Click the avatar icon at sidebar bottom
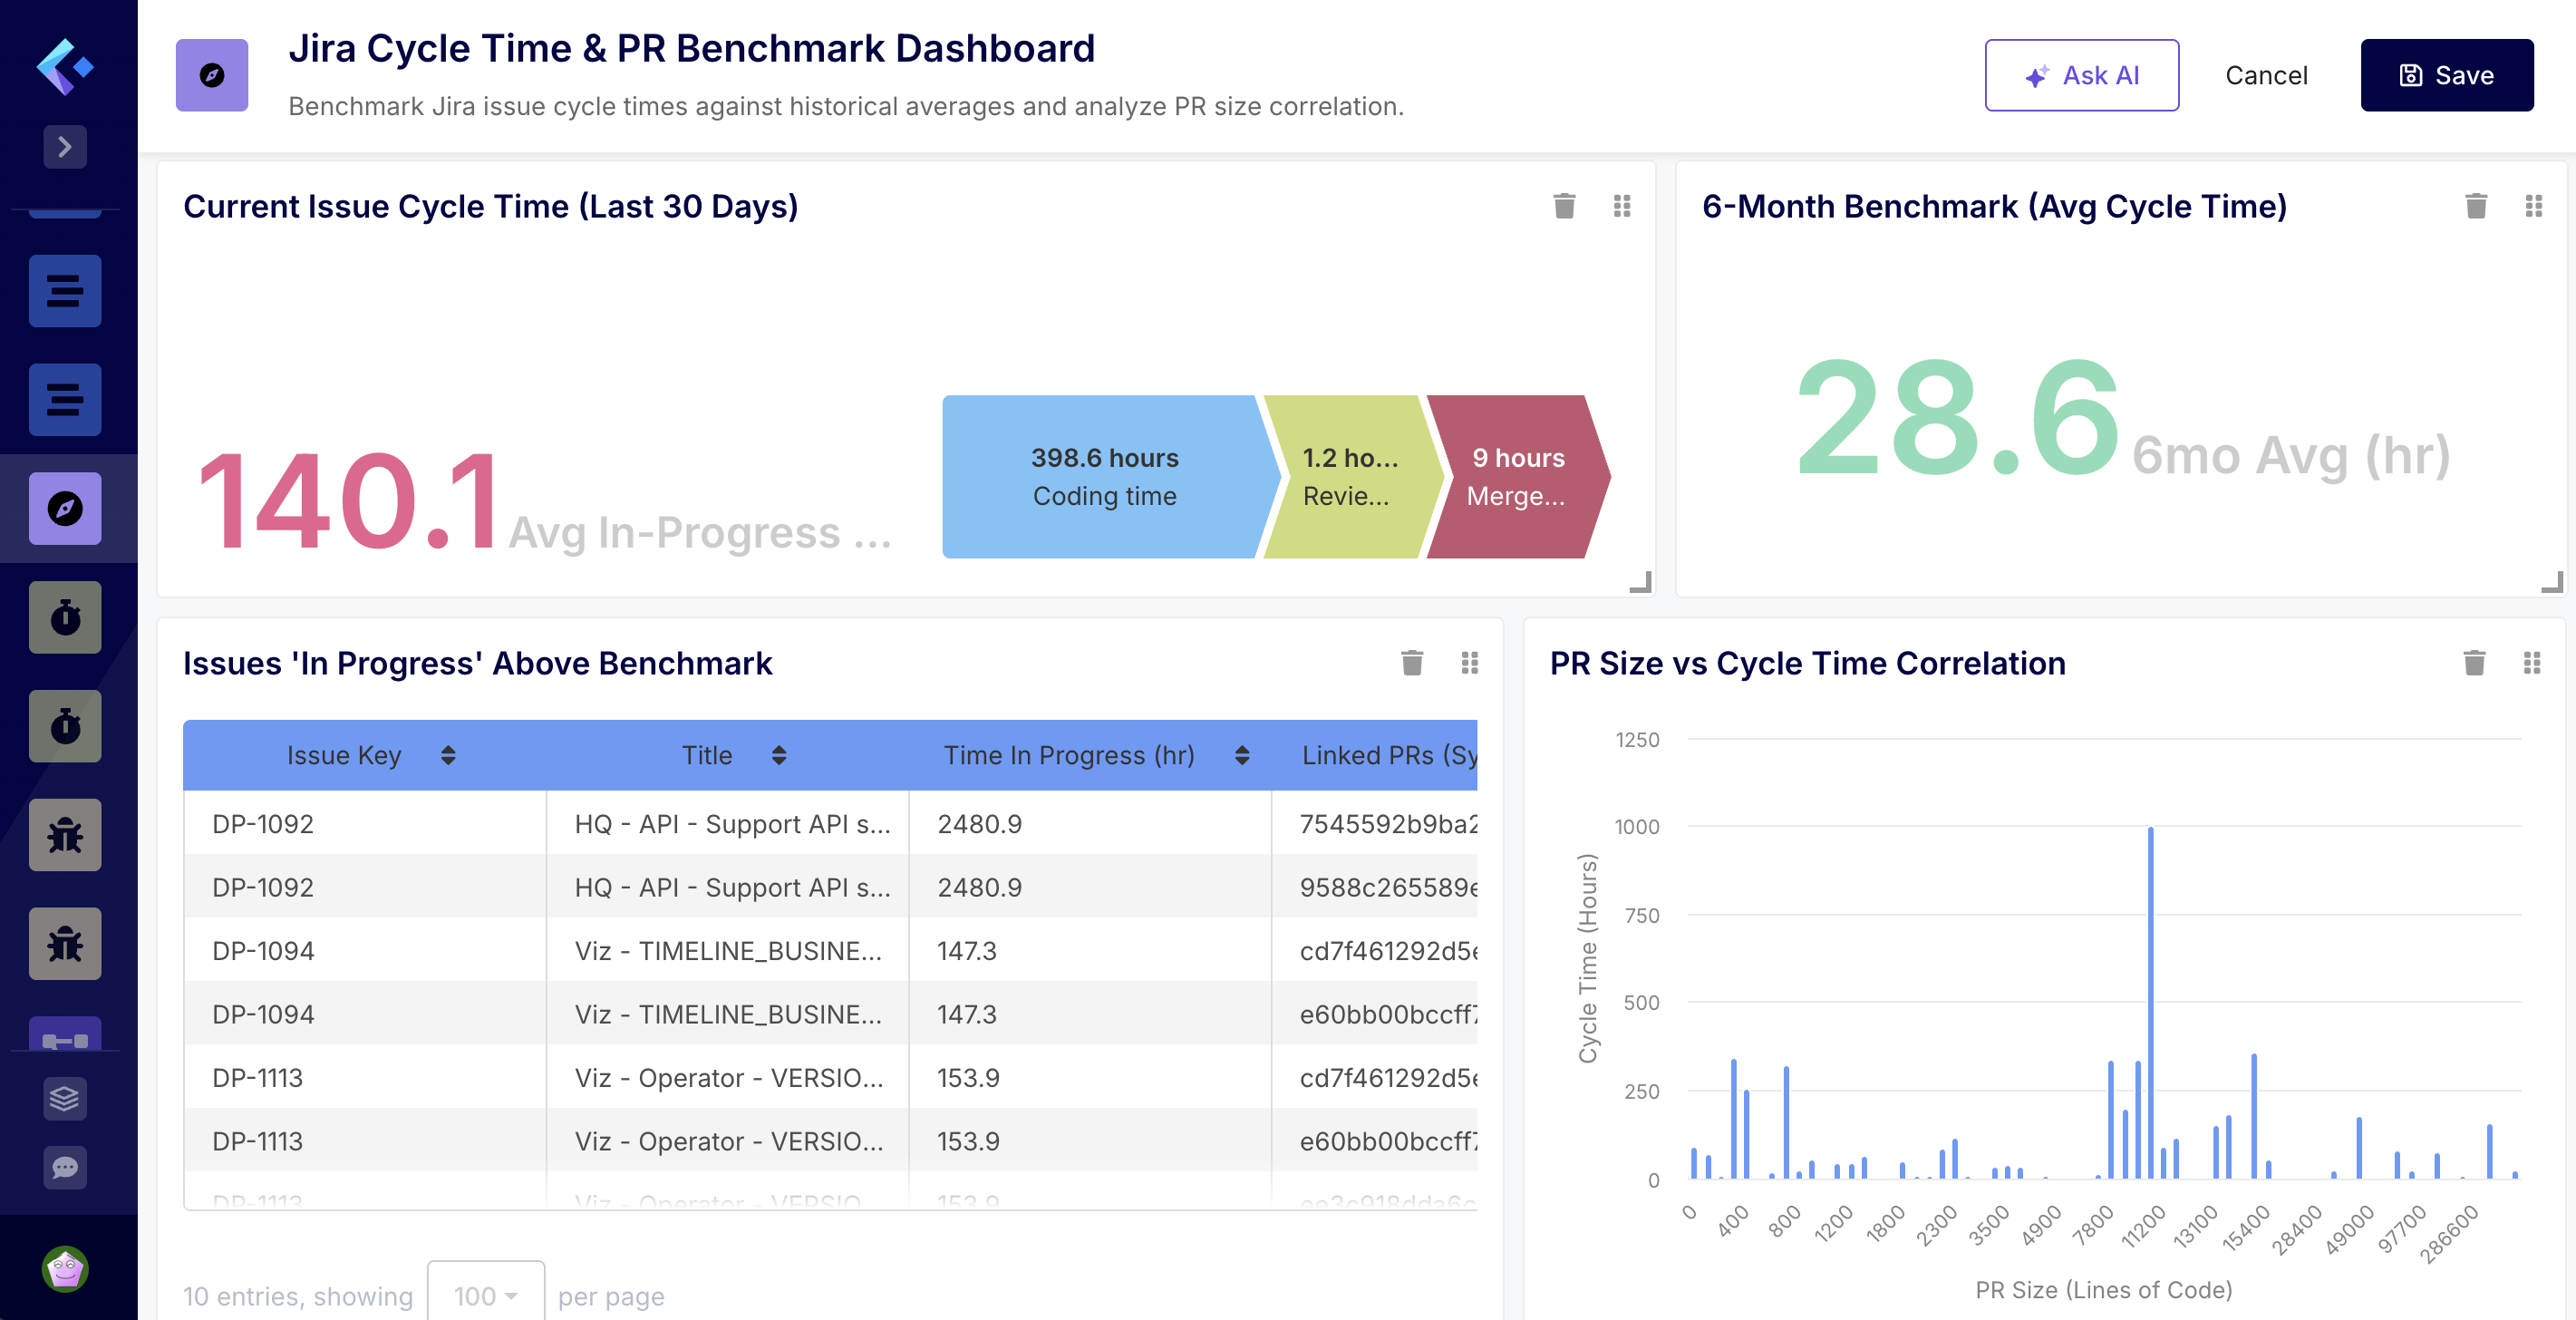This screenshot has width=2576, height=1320. (64, 1270)
